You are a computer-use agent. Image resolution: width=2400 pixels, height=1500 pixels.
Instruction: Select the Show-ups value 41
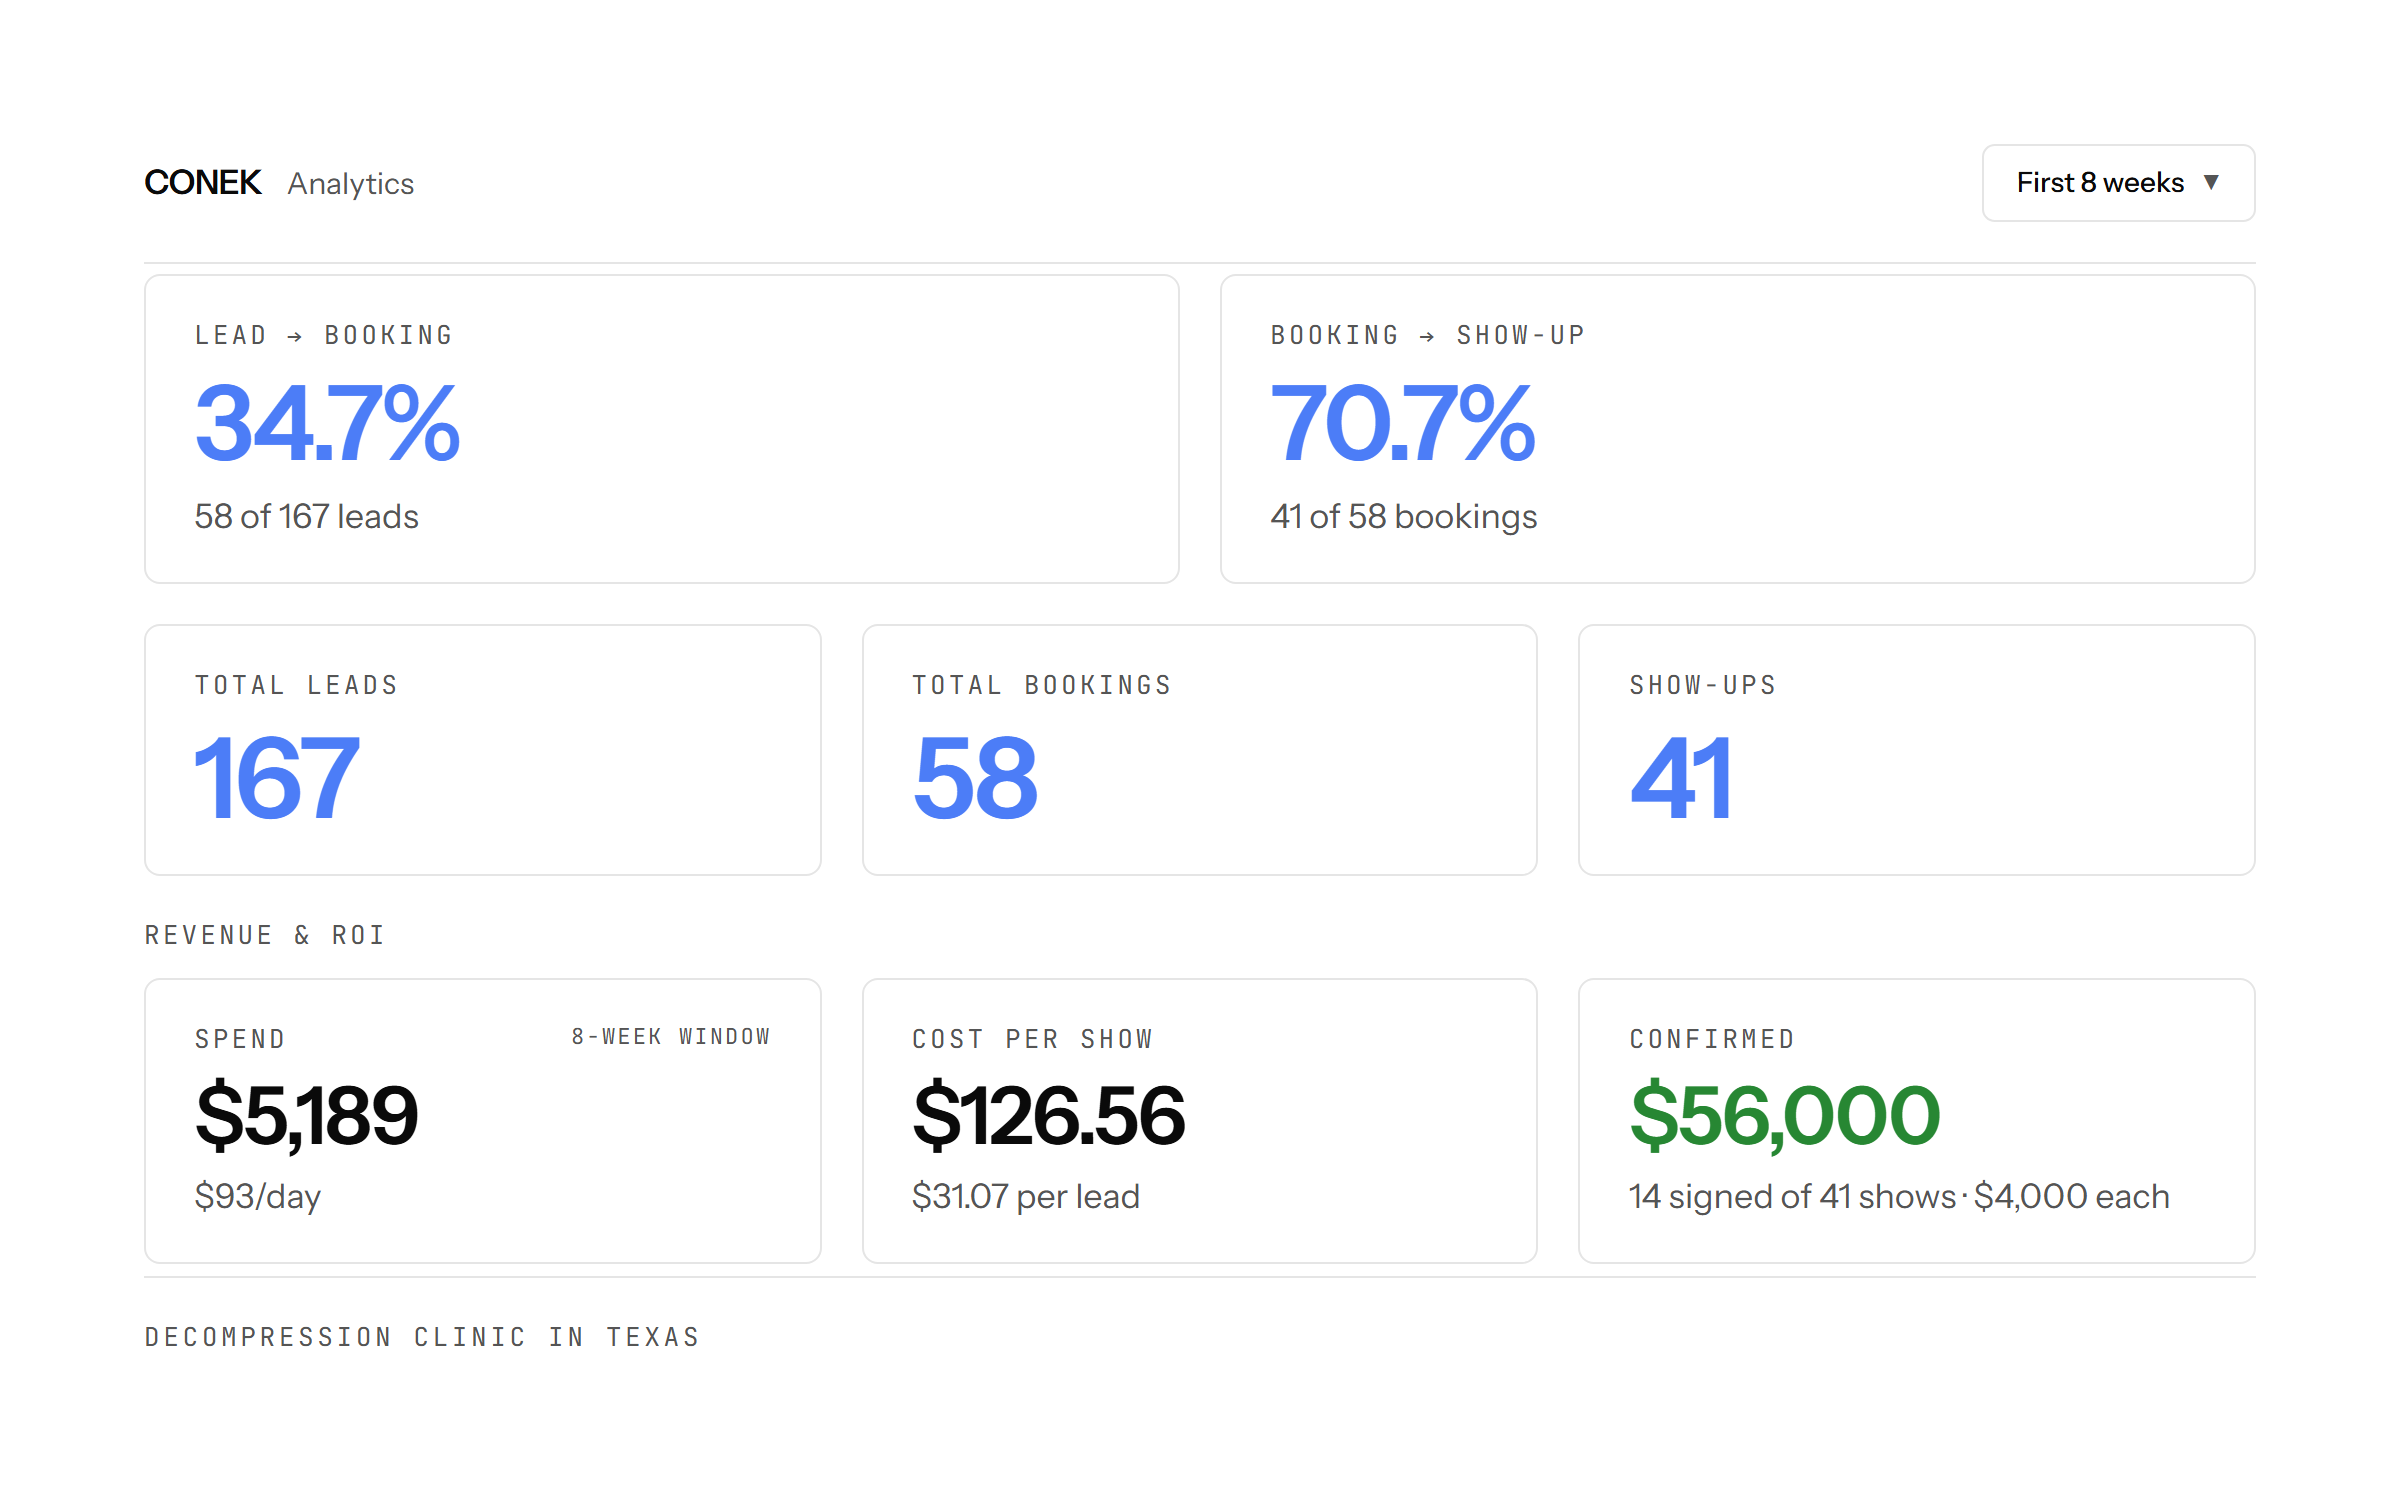(x=1681, y=777)
